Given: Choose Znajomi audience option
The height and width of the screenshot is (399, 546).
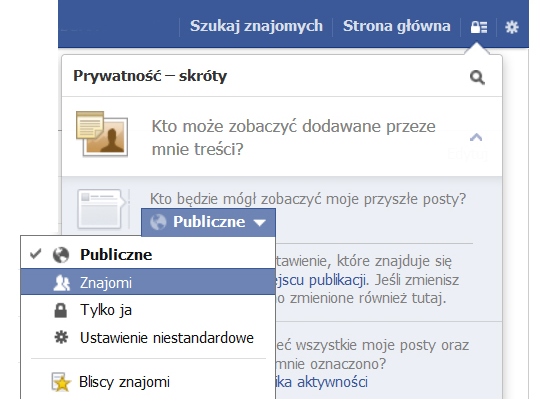Looking at the screenshot, I should pos(148,282).
